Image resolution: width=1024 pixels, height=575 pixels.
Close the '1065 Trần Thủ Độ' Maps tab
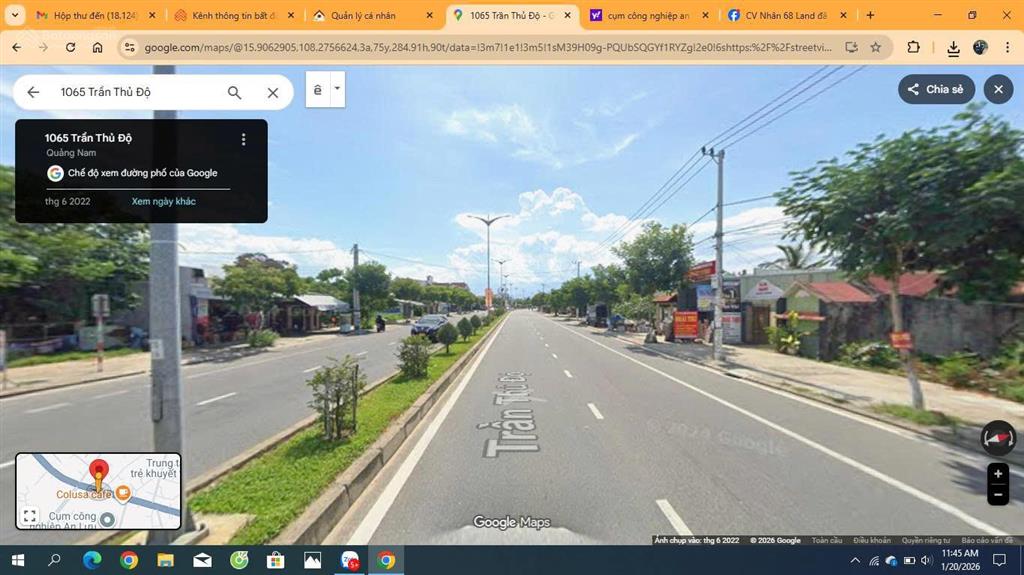[x=568, y=15]
